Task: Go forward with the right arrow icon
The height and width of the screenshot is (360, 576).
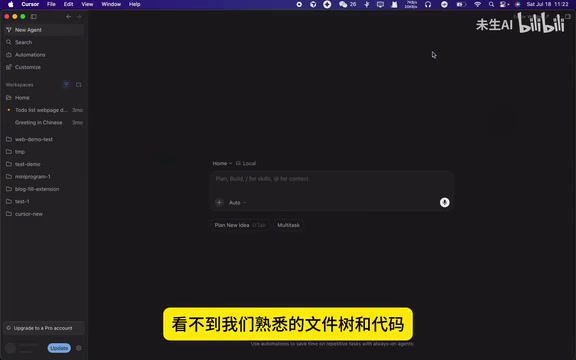Action: coord(79,17)
